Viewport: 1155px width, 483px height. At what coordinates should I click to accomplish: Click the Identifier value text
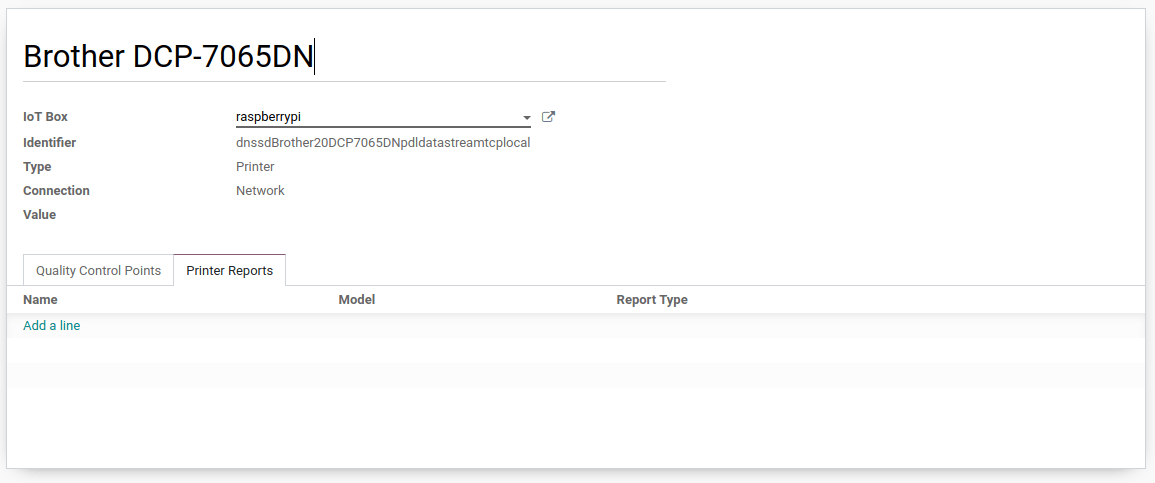[382, 143]
